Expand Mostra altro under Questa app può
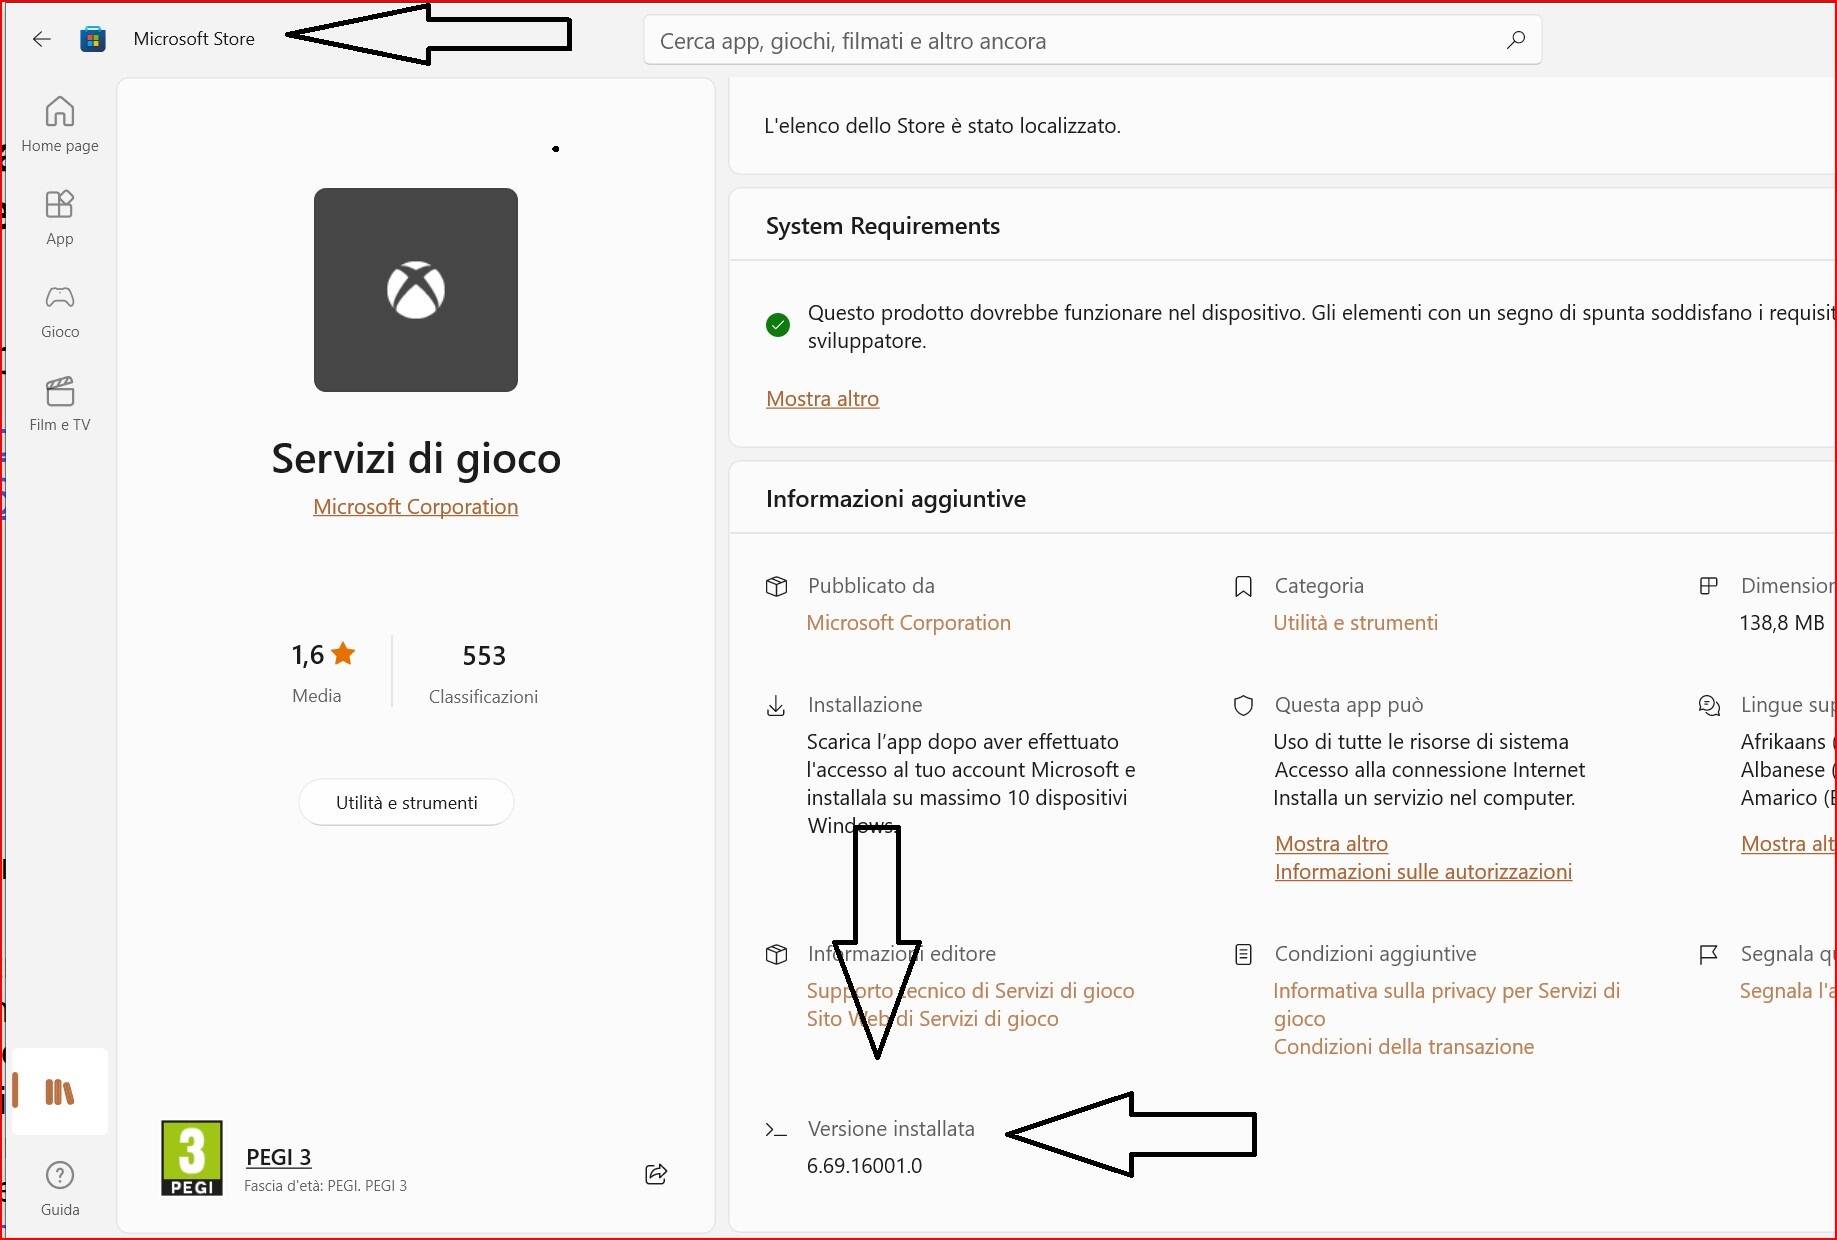Screen dimensions: 1837x1240 [x=1331, y=843]
